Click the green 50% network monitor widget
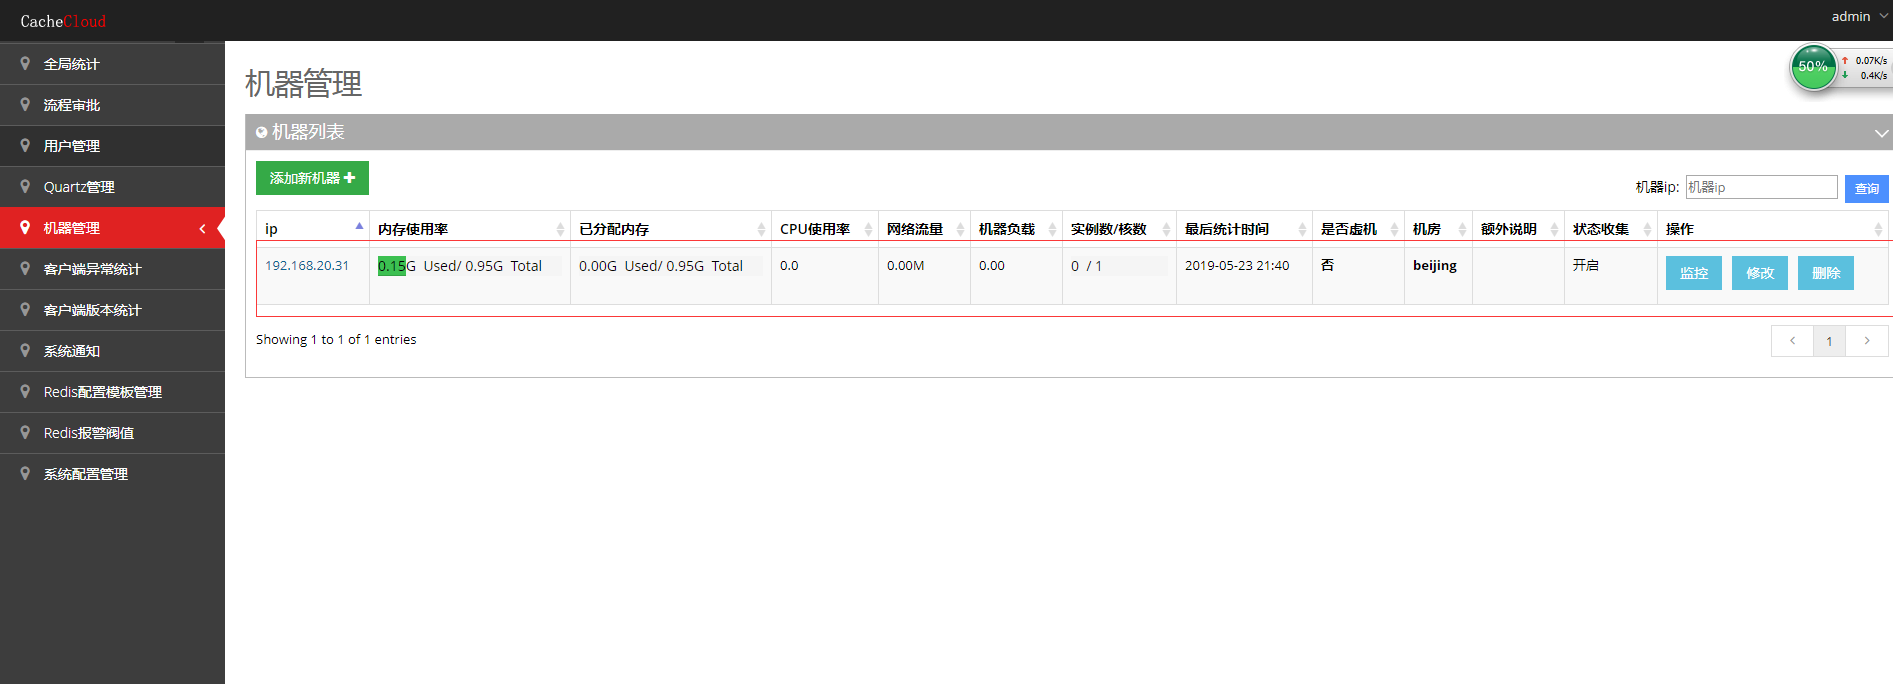 pos(1813,67)
